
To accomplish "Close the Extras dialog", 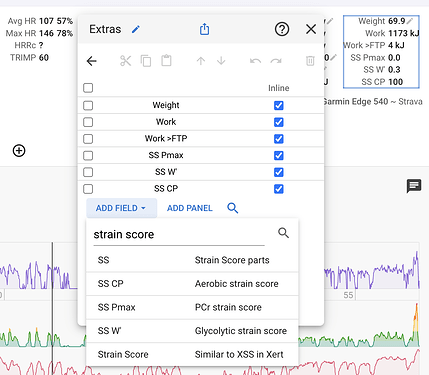I will (311, 29).
